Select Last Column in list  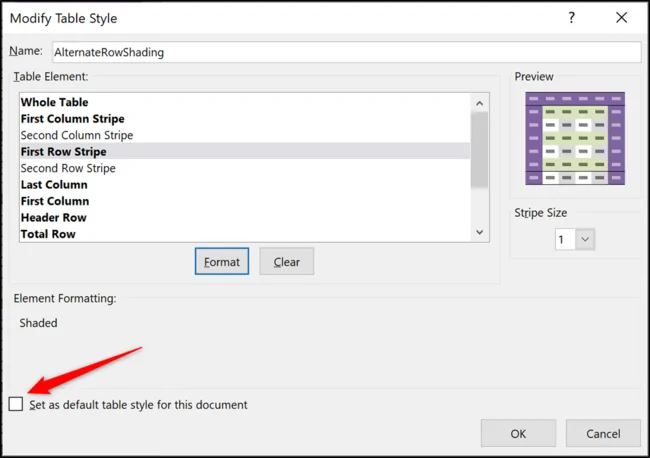pos(54,185)
